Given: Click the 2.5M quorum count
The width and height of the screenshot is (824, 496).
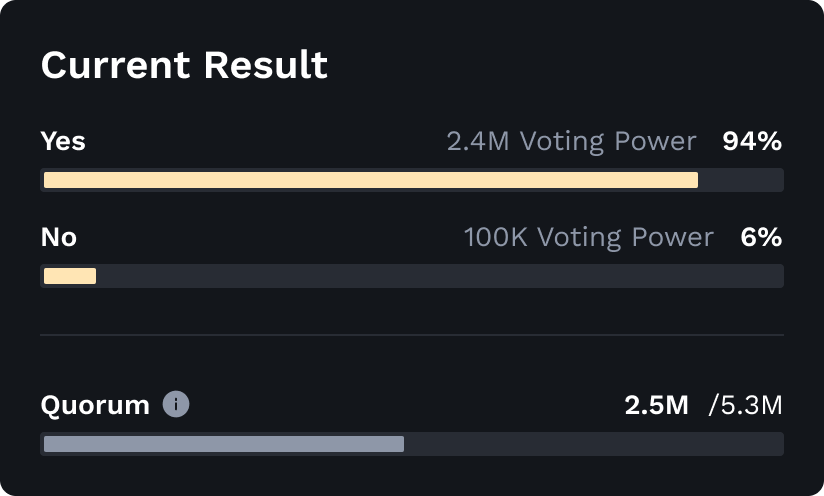Looking at the screenshot, I should [656, 405].
